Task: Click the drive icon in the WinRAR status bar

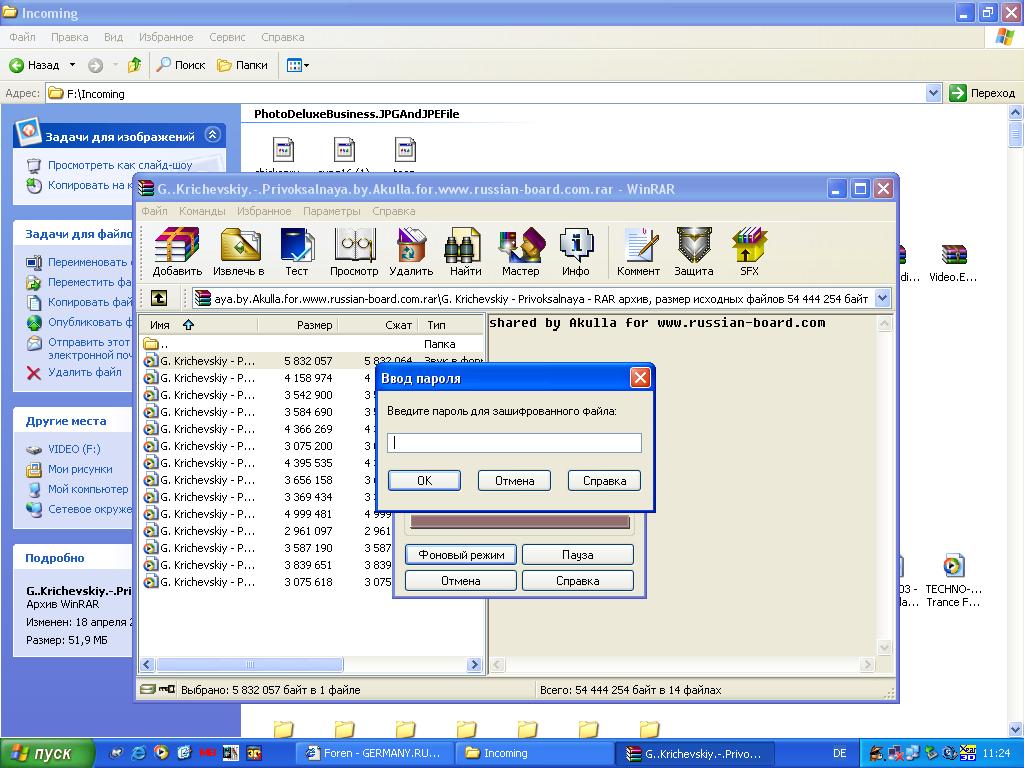Action: [148, 689]
